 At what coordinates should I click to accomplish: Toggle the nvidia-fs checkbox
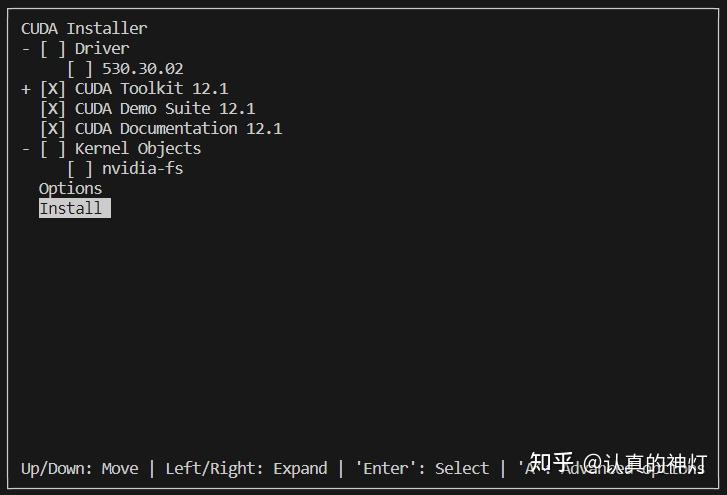80,169
